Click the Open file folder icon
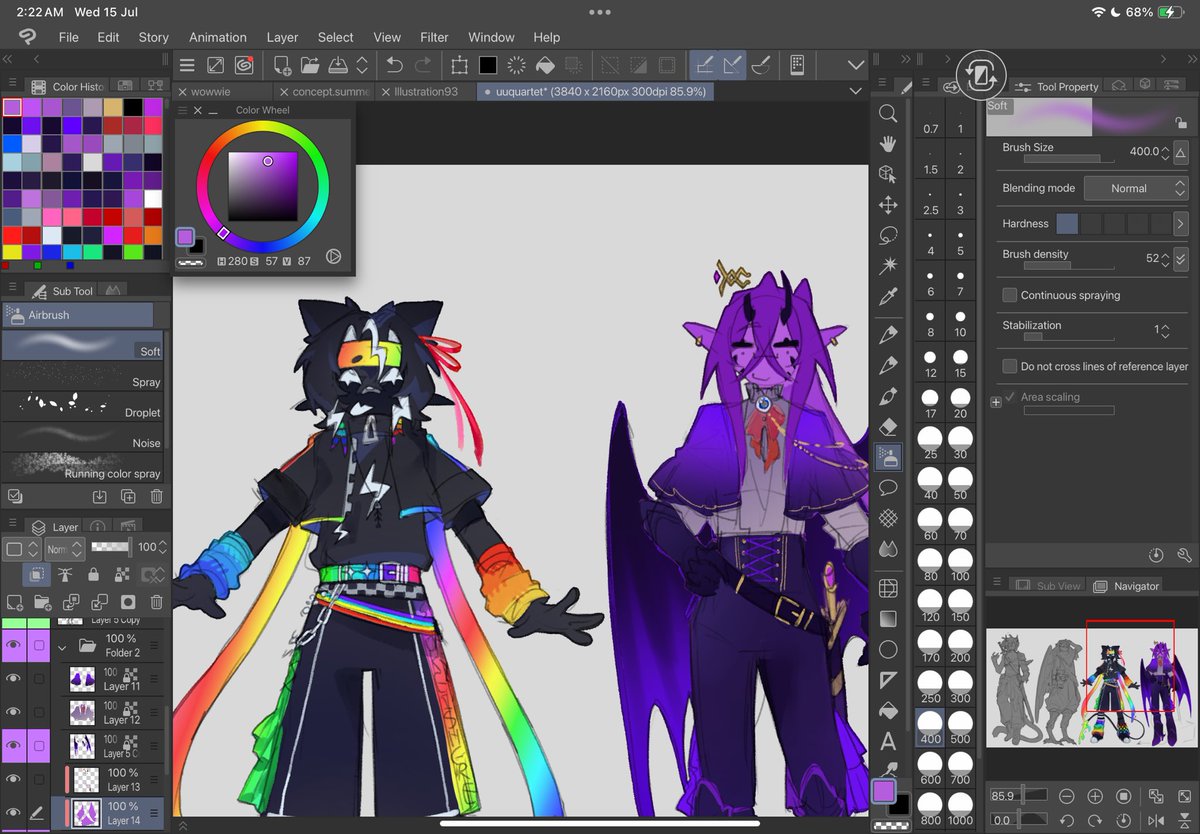Viewport: 1200px width, 834px height. point(310,65)
